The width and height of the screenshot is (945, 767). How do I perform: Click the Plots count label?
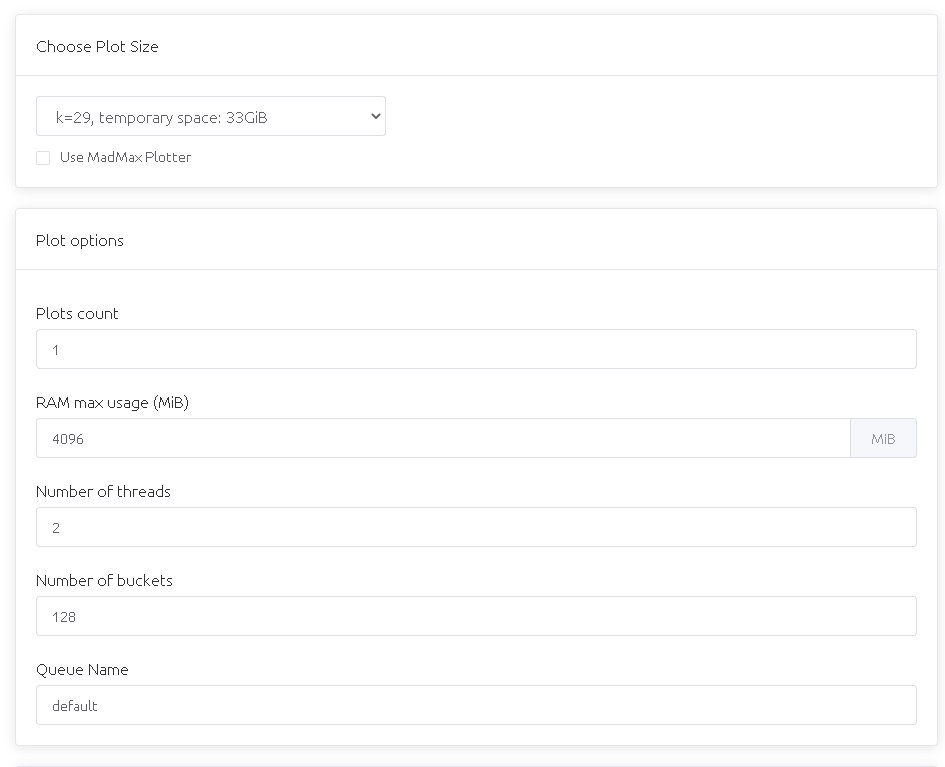coord(77,313)
